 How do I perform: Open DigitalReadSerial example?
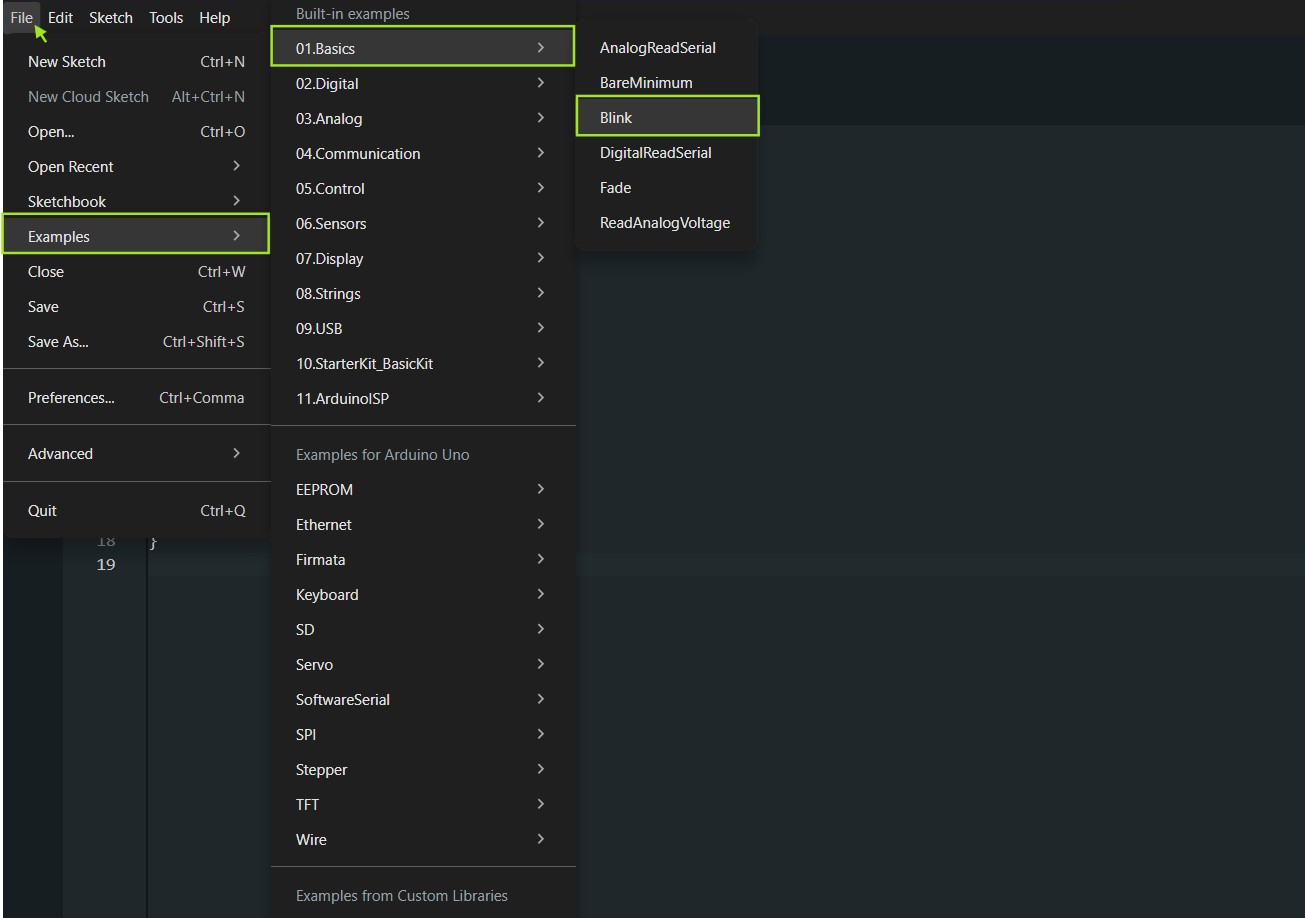tap(667, 153)
